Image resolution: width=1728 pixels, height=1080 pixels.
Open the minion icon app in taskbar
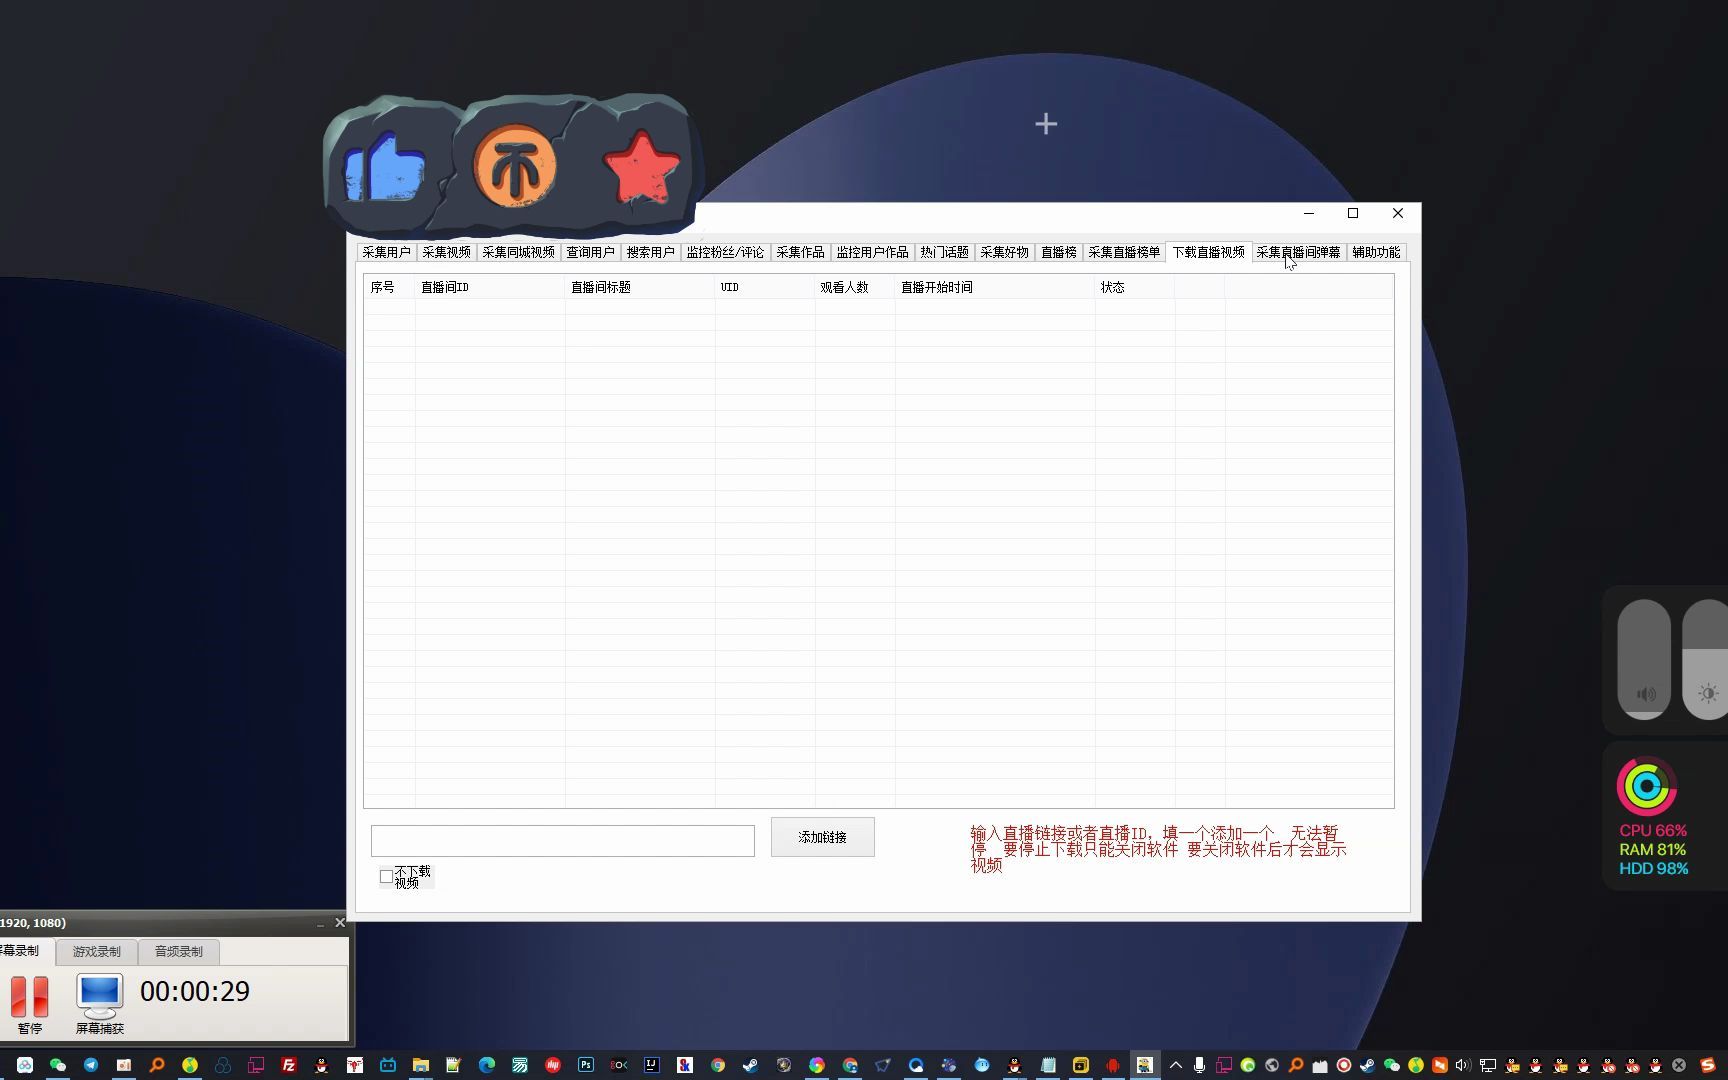pyautogui.click(x=1144, y=1065)
